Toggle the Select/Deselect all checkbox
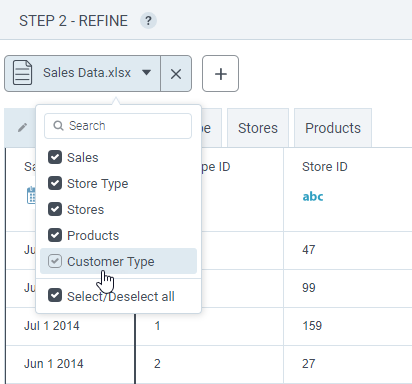 55,295
